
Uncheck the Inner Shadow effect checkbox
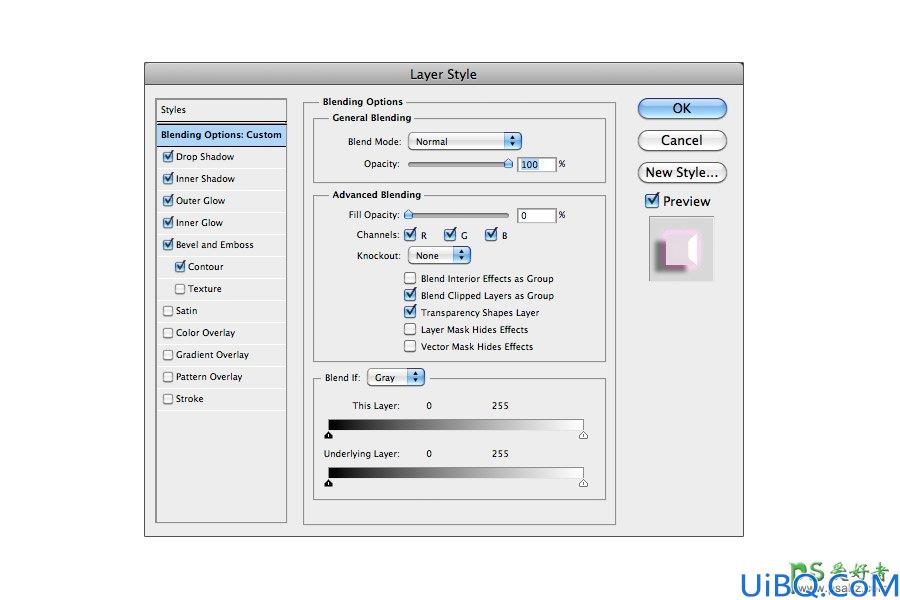(x=168, y=179)
